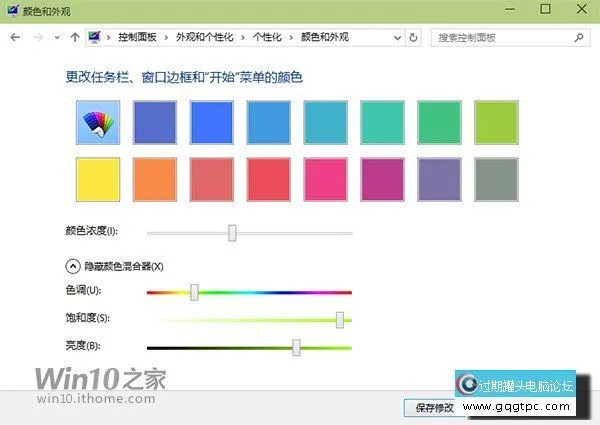Viewport: 600px width, 425px height.
Task: Navigate to 外观和个性化 breadcrumb
Action: [204, 37]
